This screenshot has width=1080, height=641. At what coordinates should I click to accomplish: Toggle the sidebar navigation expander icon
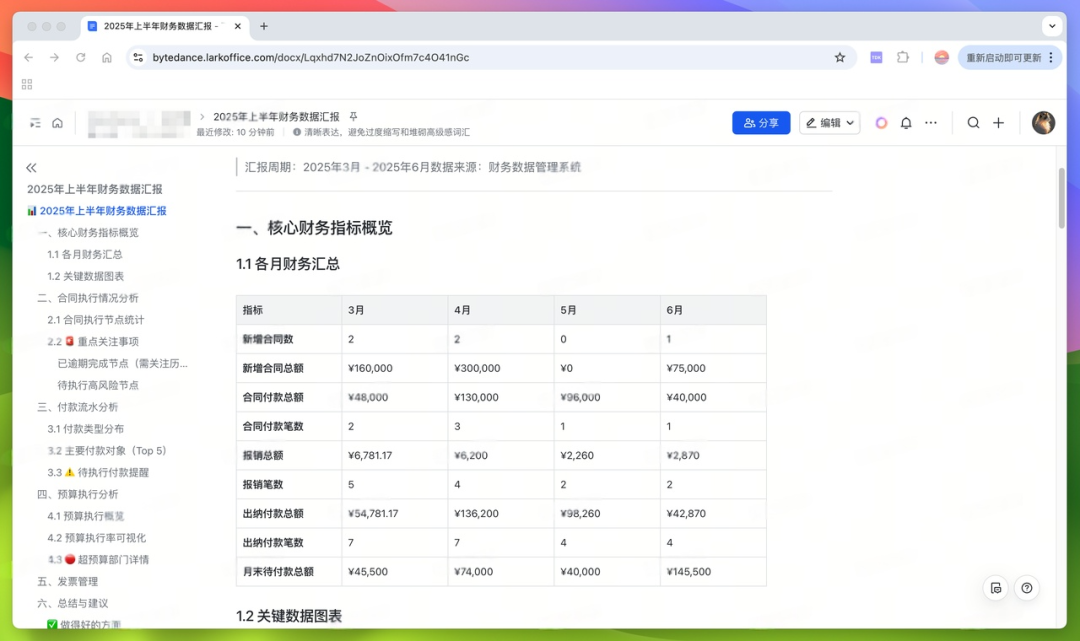(35, 123)
